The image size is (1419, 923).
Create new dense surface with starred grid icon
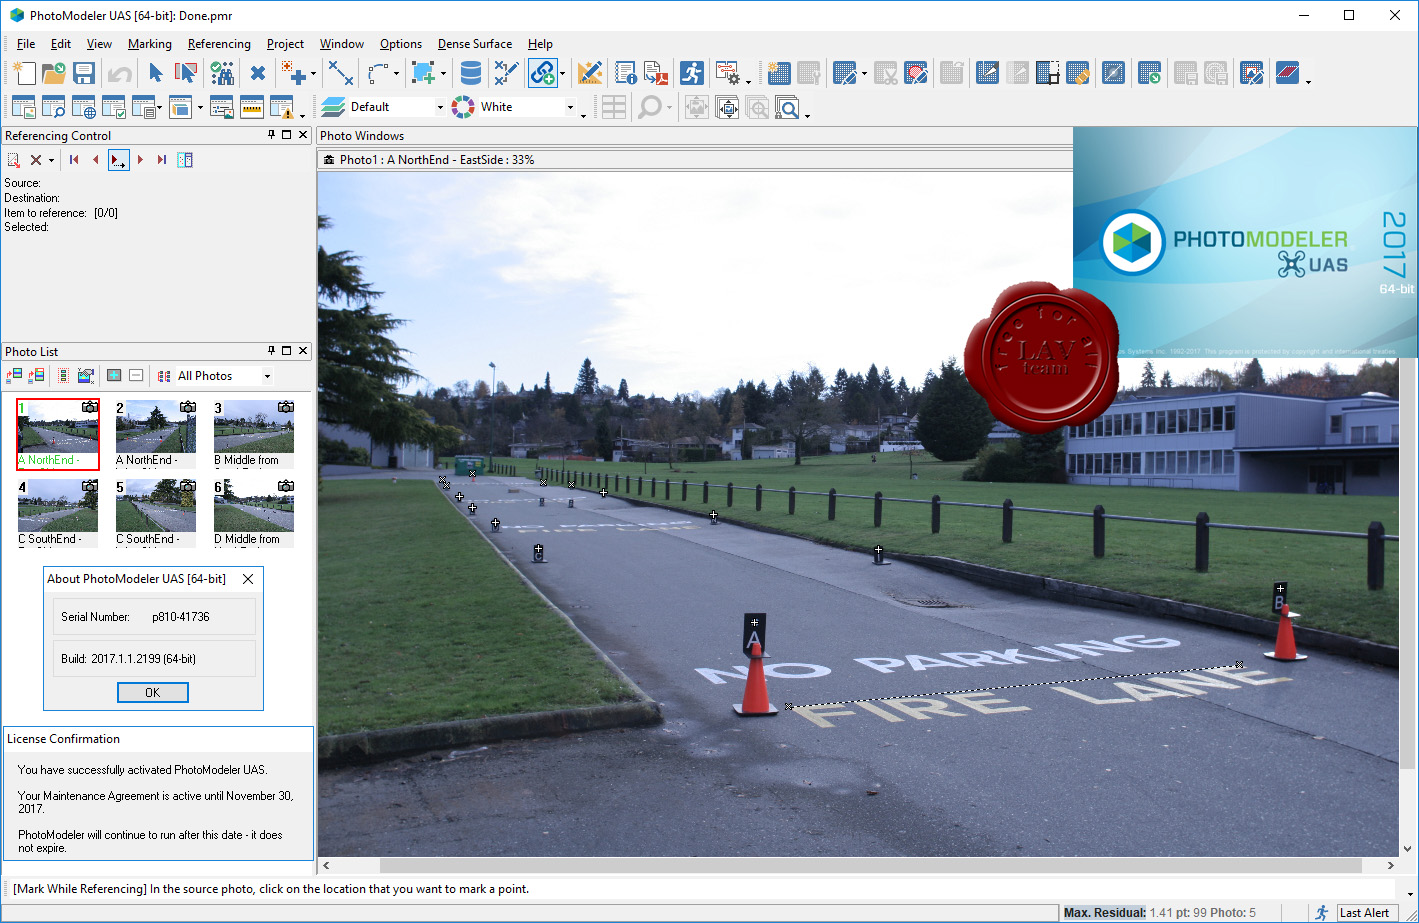pyautogui.click(x=778, y=73)
